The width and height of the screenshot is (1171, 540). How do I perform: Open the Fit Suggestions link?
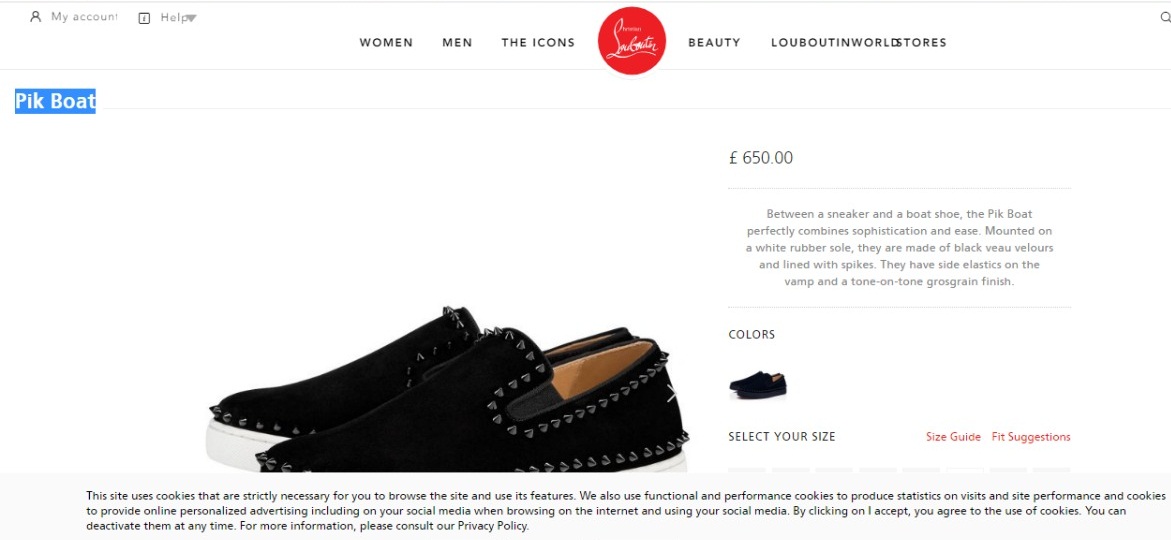(1031, 437)
